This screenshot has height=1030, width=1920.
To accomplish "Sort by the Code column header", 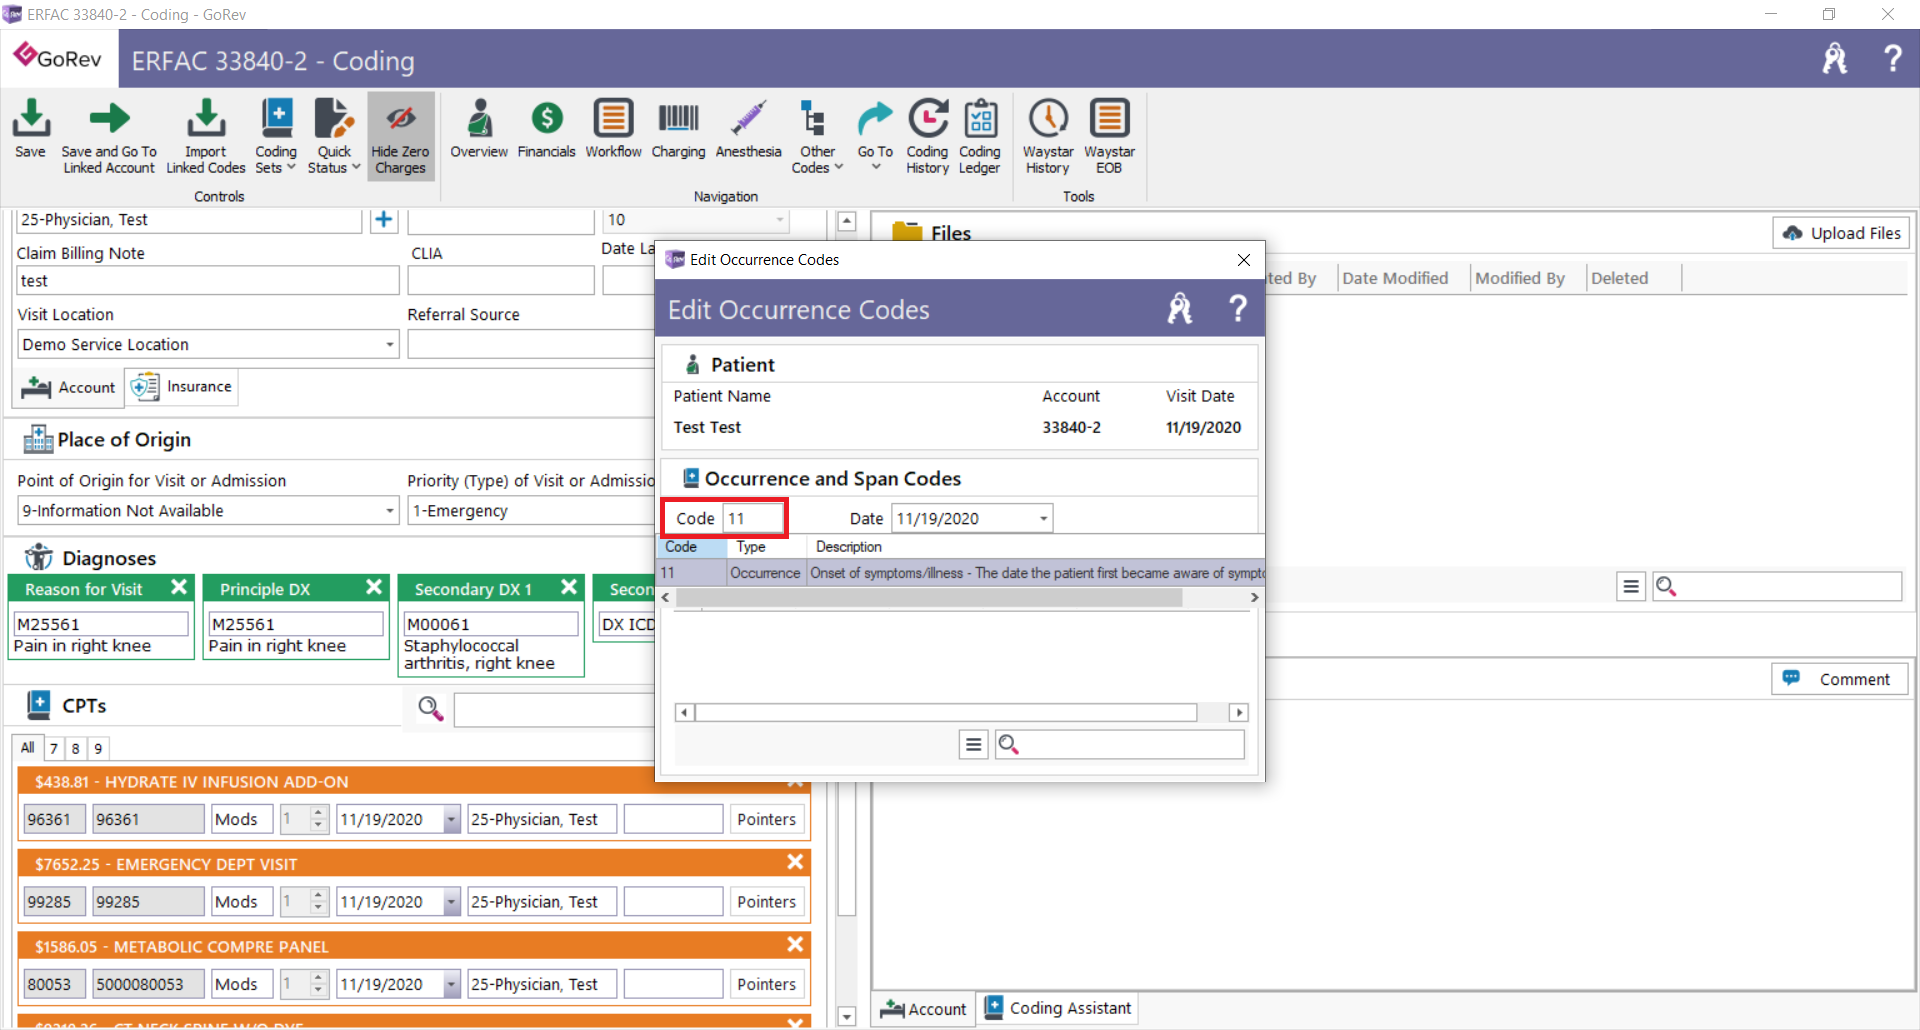I will (x=691, y=547).
